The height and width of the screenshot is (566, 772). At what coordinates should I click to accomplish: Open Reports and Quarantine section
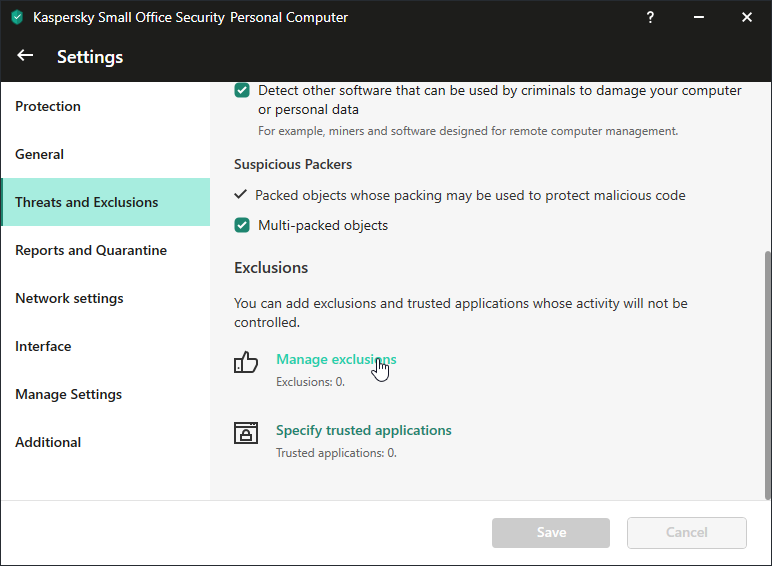click(x=105, y=250)
